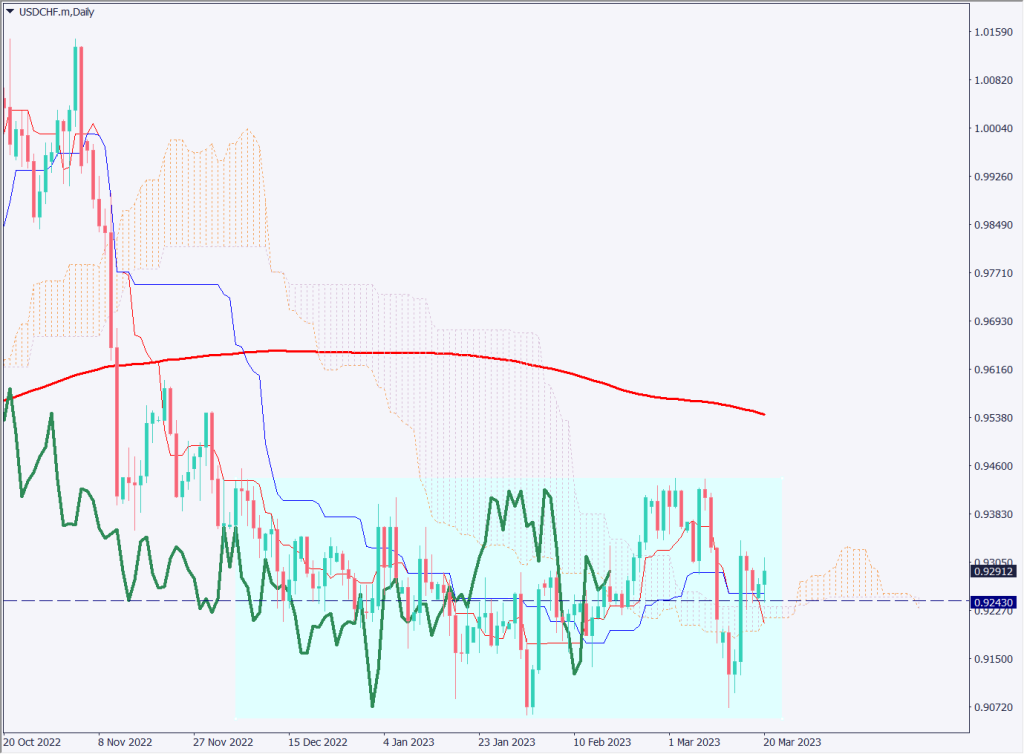
Task: Select the 0.92430 horizontal line price tag
Action: pyautogui.click(x=994, y=602)
